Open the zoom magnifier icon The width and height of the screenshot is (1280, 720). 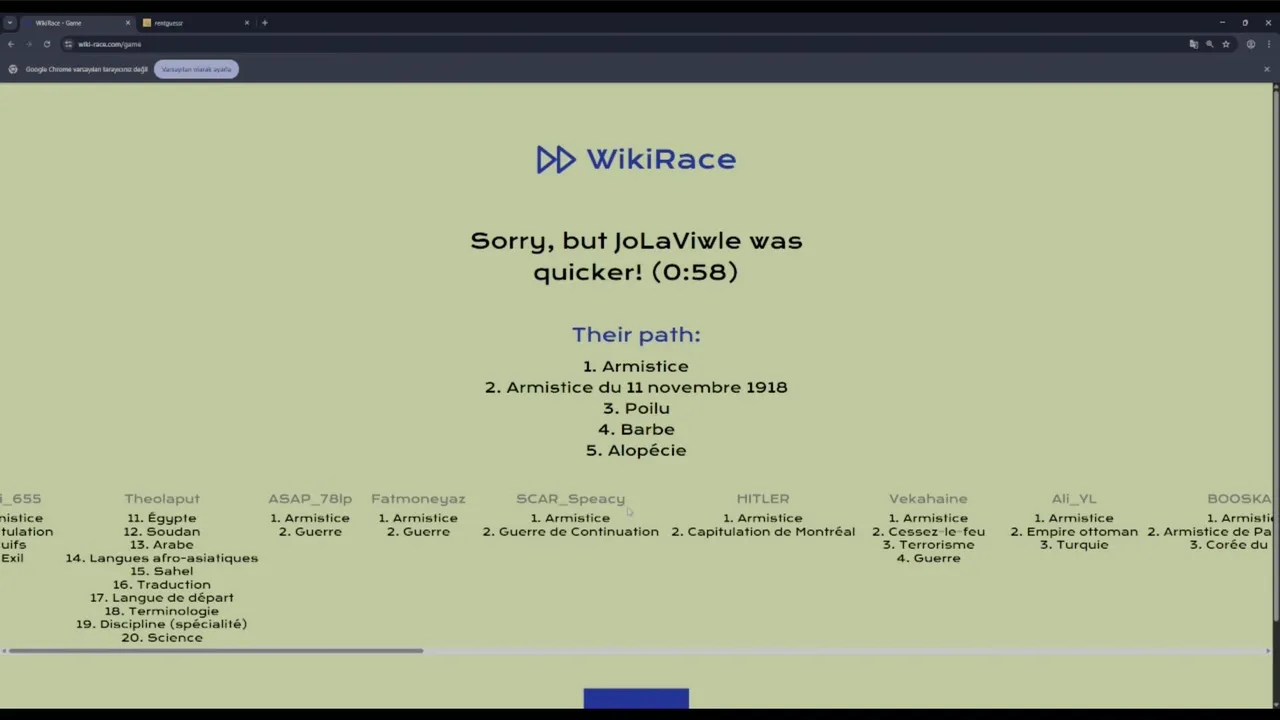tap(1209, 44)
